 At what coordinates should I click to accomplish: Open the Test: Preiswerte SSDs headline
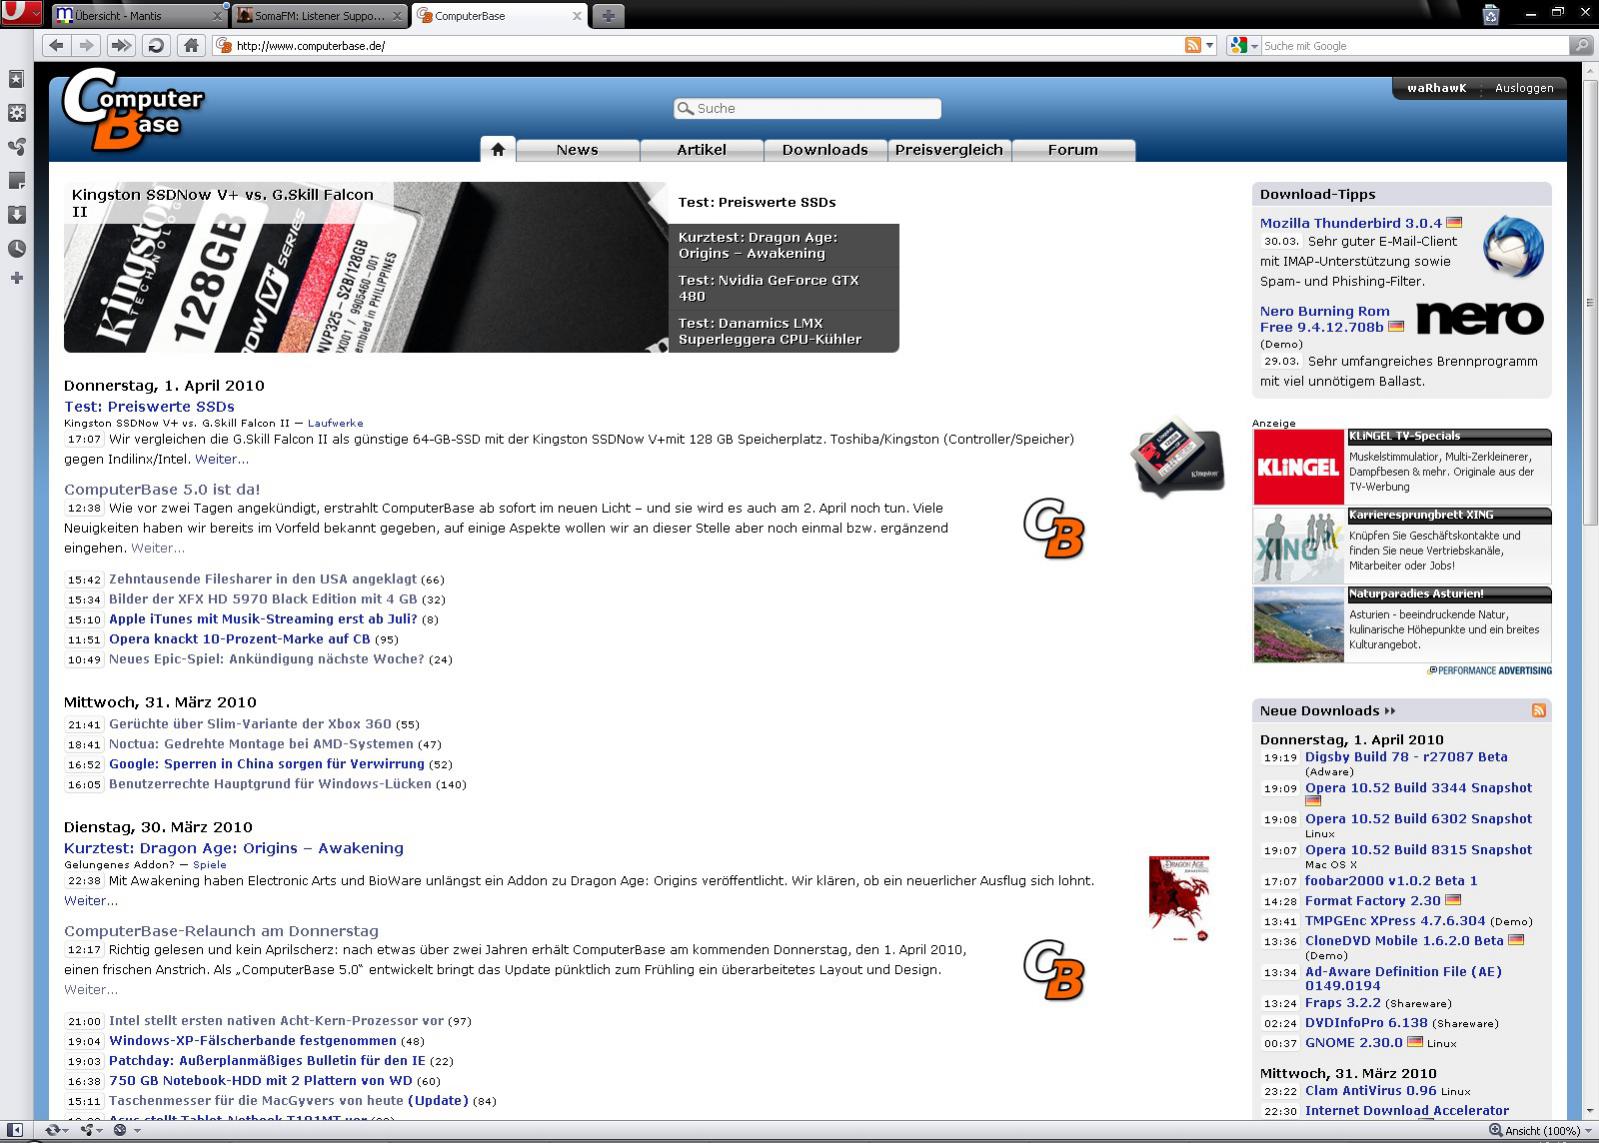[149, 406]
